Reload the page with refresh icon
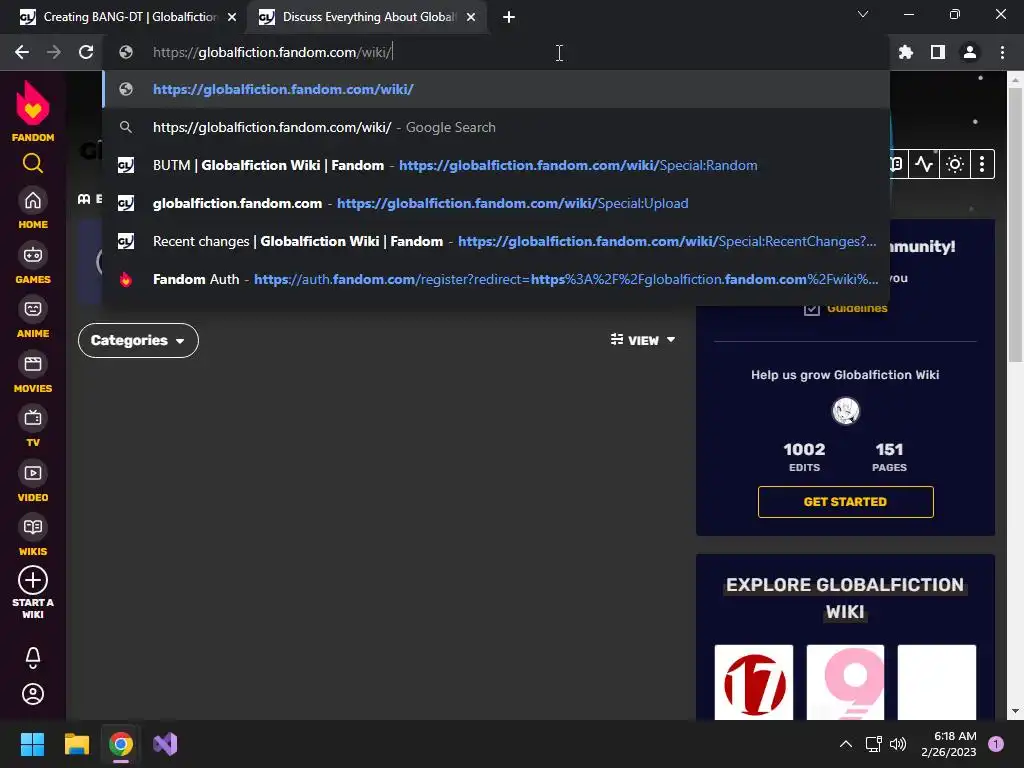The image size is (1024, 768). pos(86,52)
